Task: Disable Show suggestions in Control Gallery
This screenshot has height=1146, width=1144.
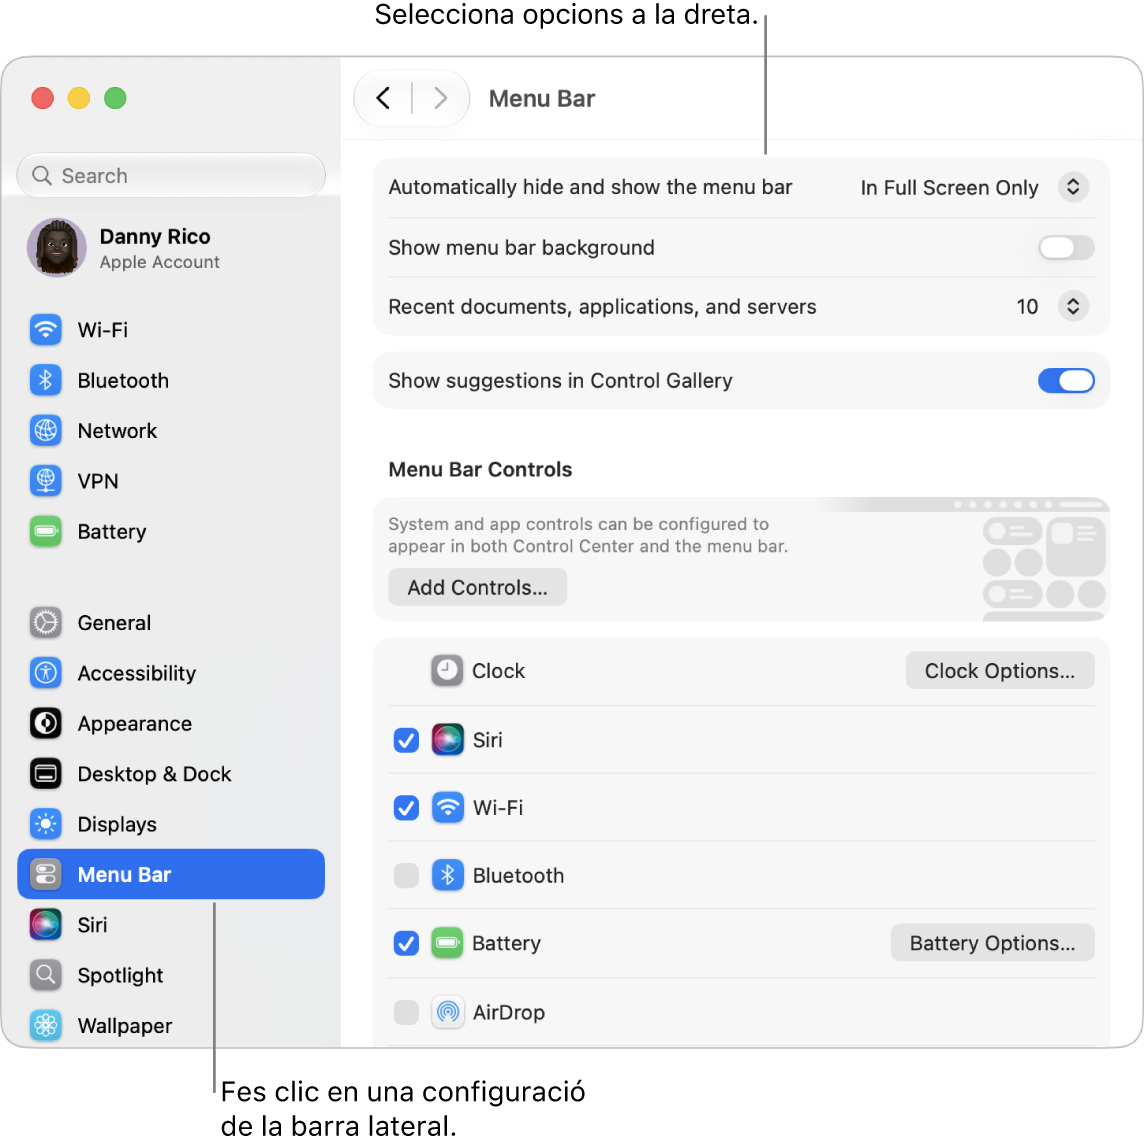Action: (x=1066, y=380)
